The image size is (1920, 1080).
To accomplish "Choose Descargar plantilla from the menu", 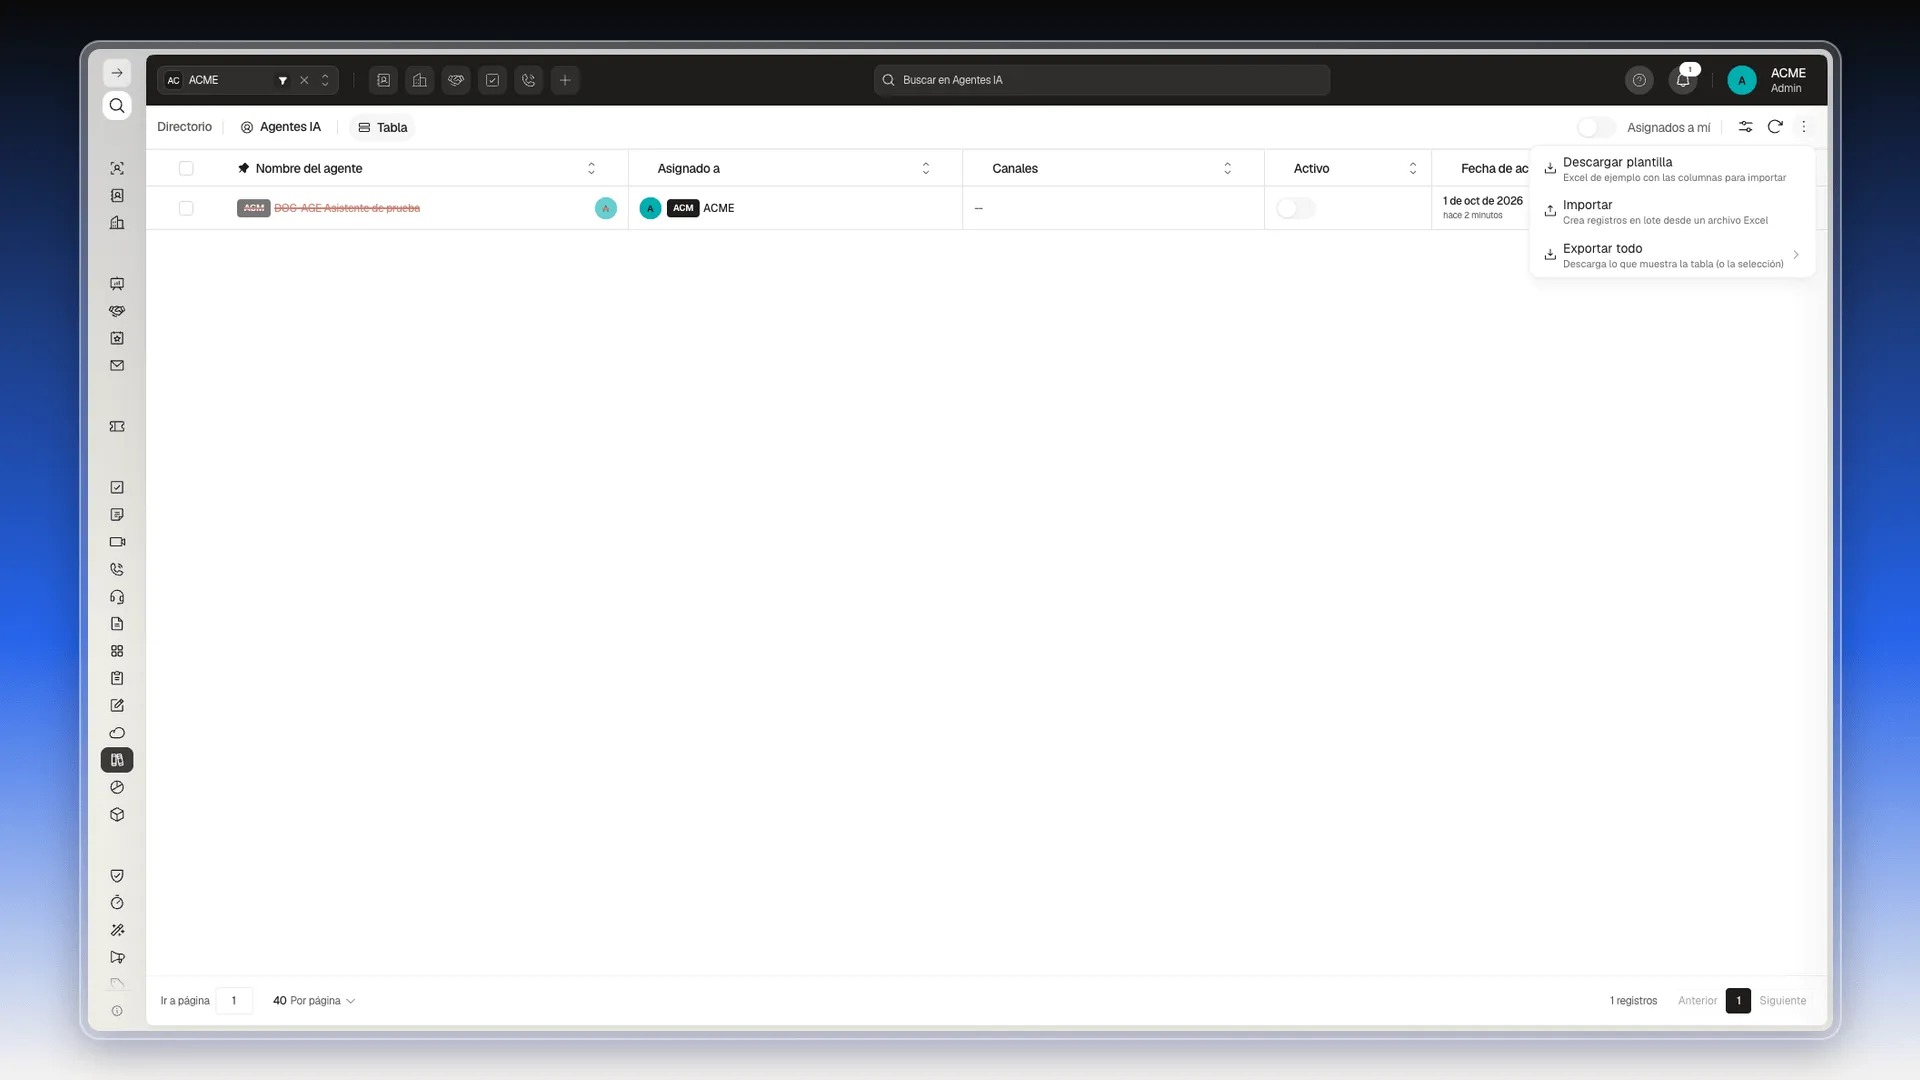I will tap(1672, 169).
